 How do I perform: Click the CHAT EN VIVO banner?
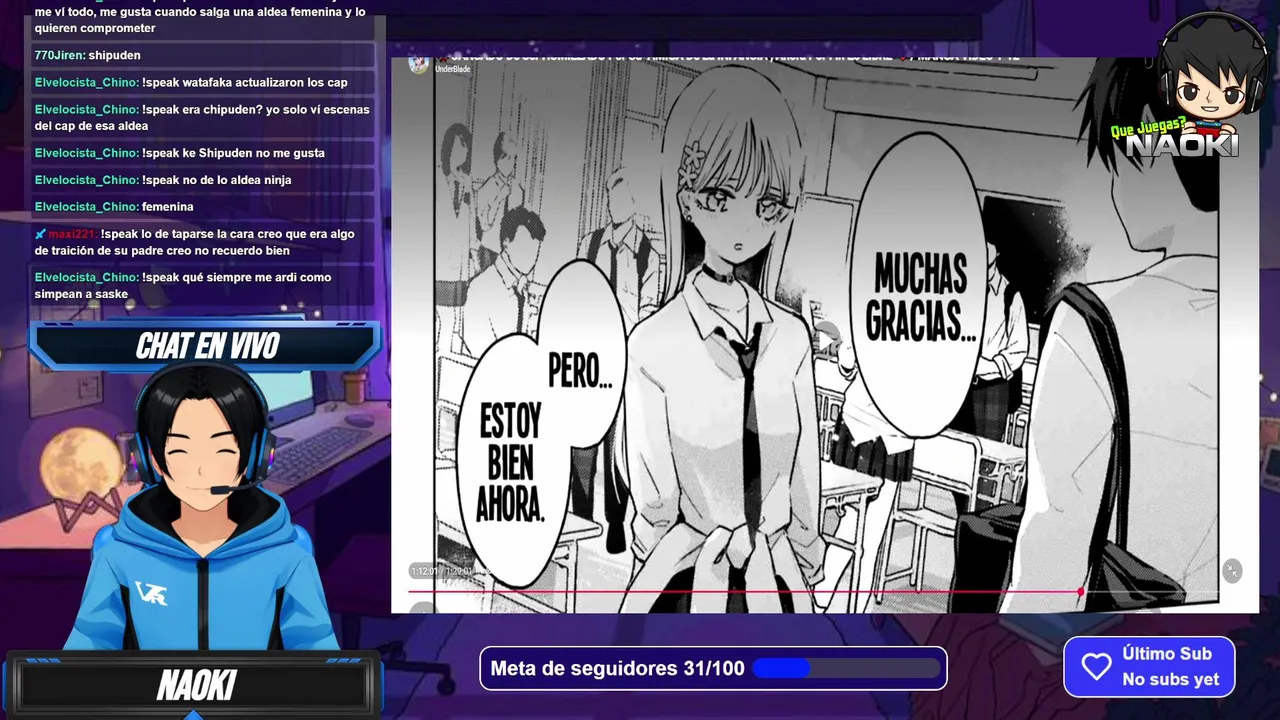tap(206, 346)
